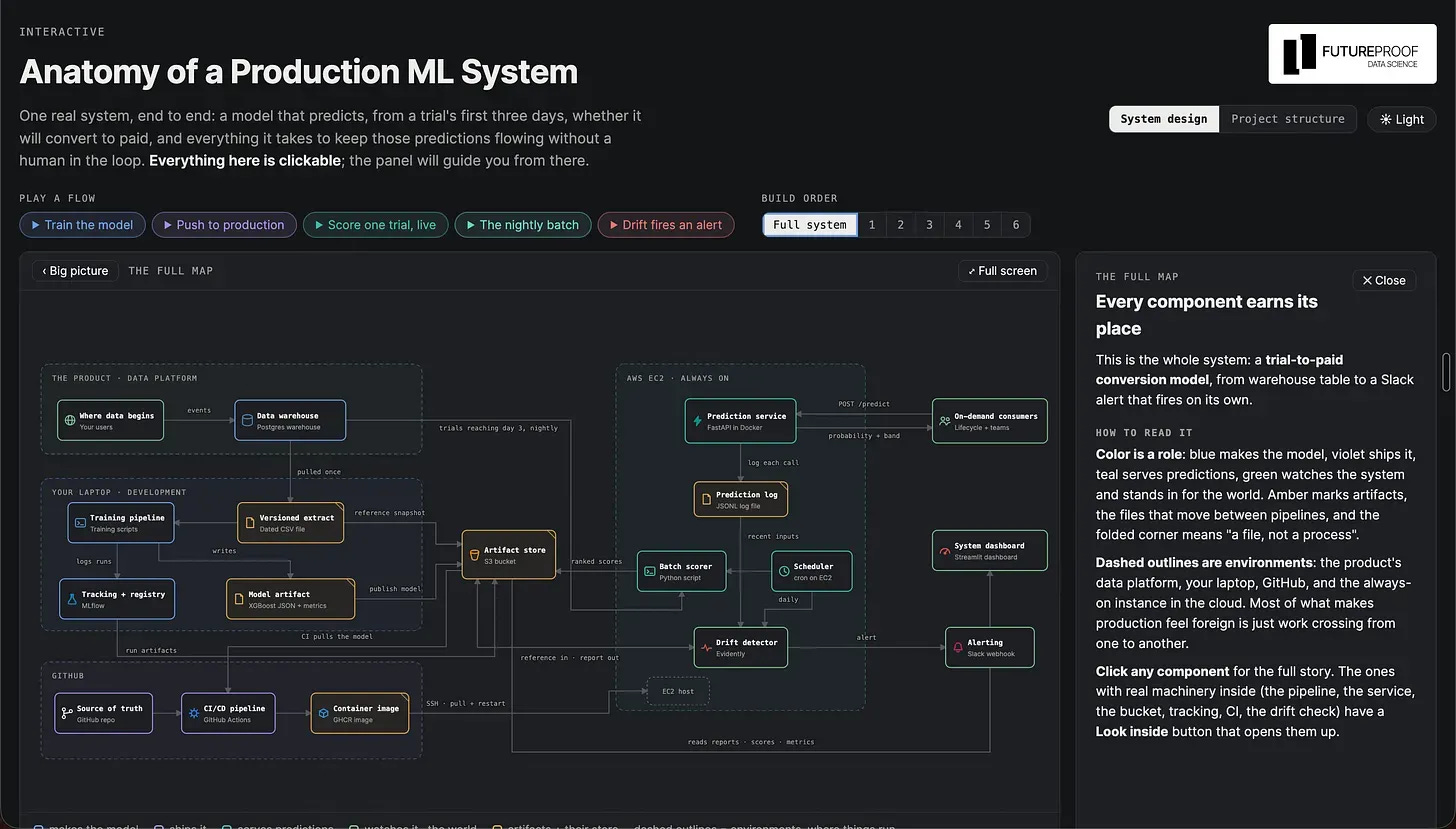This screenshot has height=829, width=1456.
Task: Click the 'recent inputs' edge label
Action: 773,537
